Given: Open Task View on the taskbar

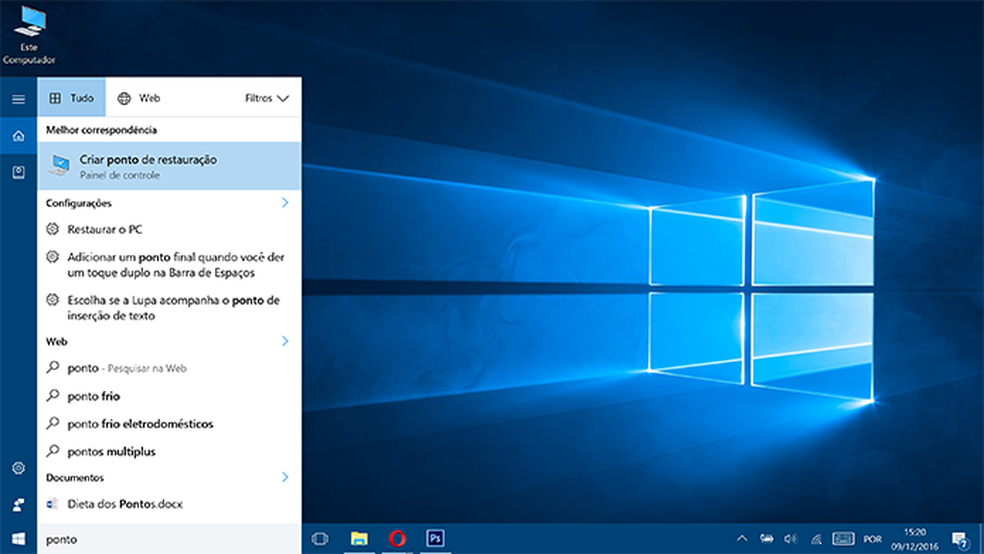Looking at the screenshot, I should [x=320, y=539].
